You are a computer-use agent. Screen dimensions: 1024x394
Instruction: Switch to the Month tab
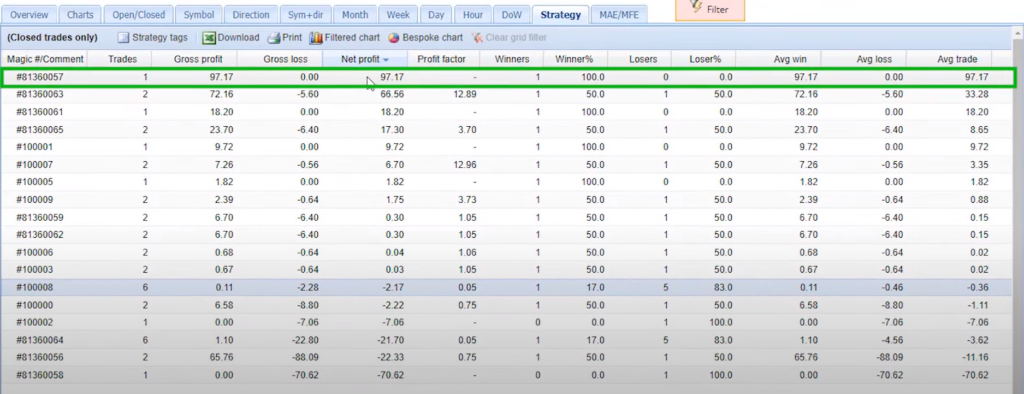coord(355,14)
